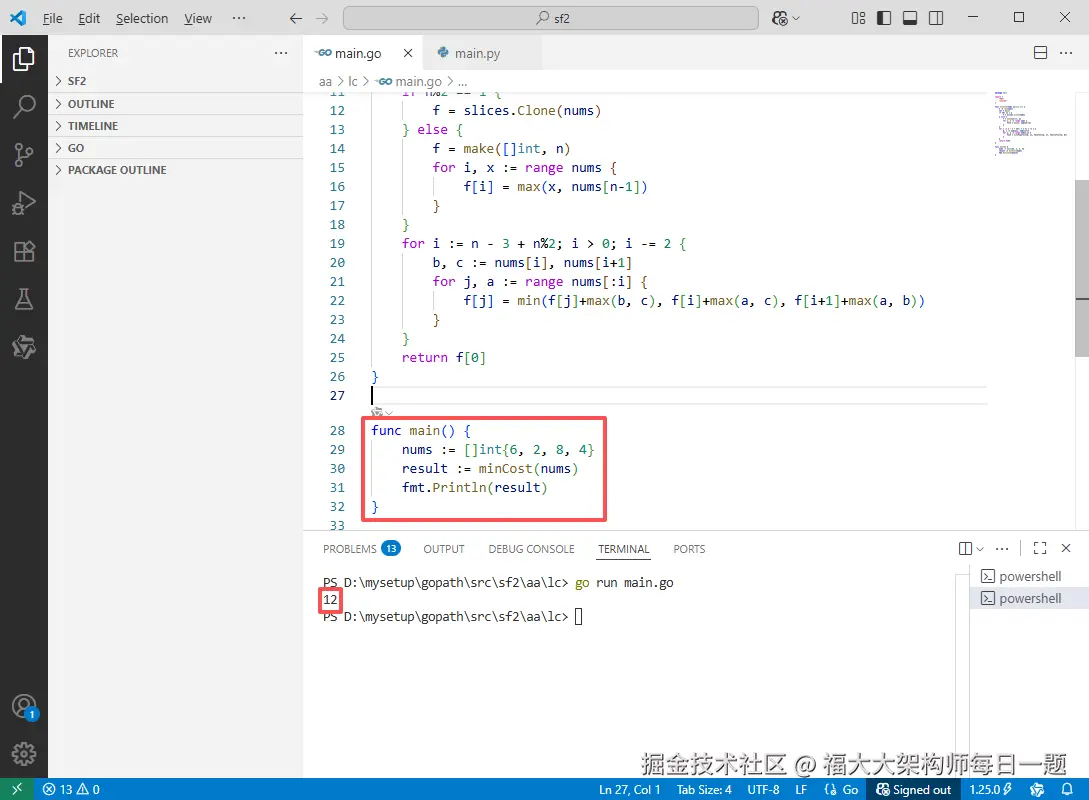
Task: Click the sf2 command center search box
Action: pyautogui.click(x=551, y=18)
